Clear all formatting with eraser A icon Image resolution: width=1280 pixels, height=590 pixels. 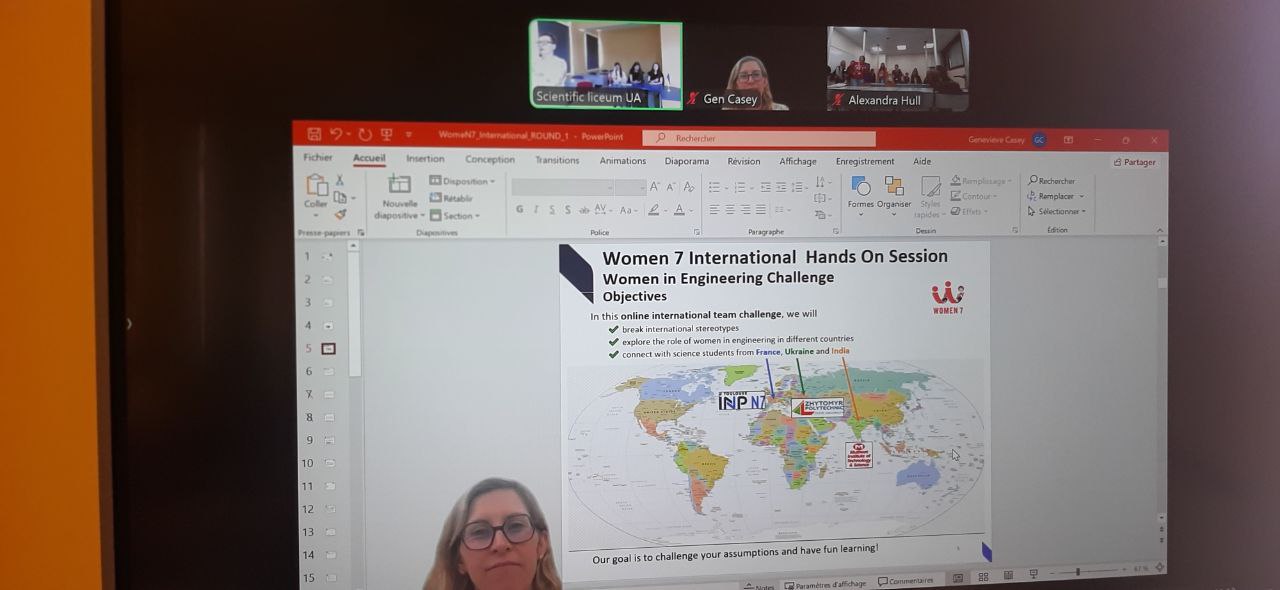(688, 187)
